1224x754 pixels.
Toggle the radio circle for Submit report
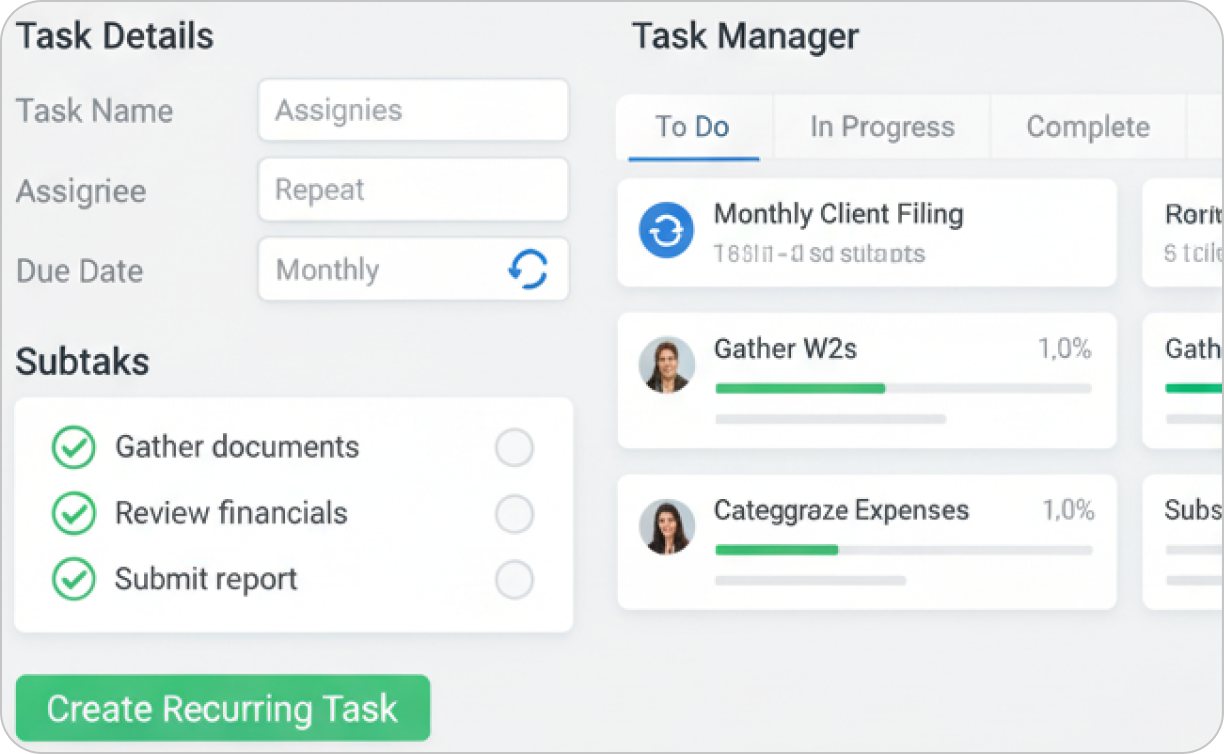(x=514, y=580)
